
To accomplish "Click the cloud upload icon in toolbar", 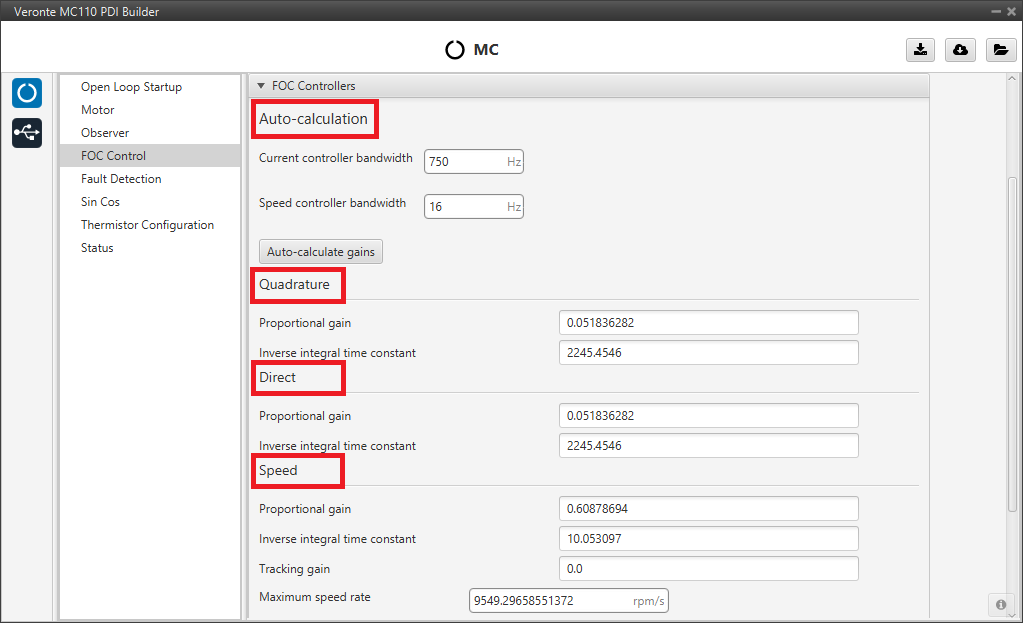I will point(960,50).
